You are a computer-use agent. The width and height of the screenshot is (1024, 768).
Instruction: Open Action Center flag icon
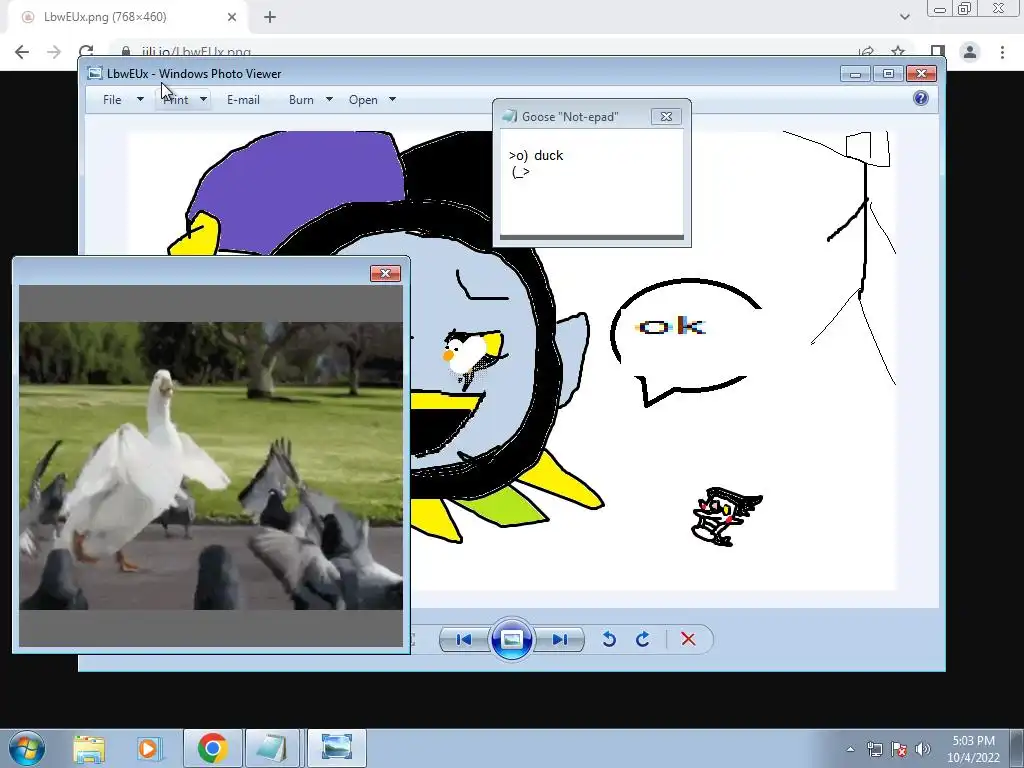point(899,749)
